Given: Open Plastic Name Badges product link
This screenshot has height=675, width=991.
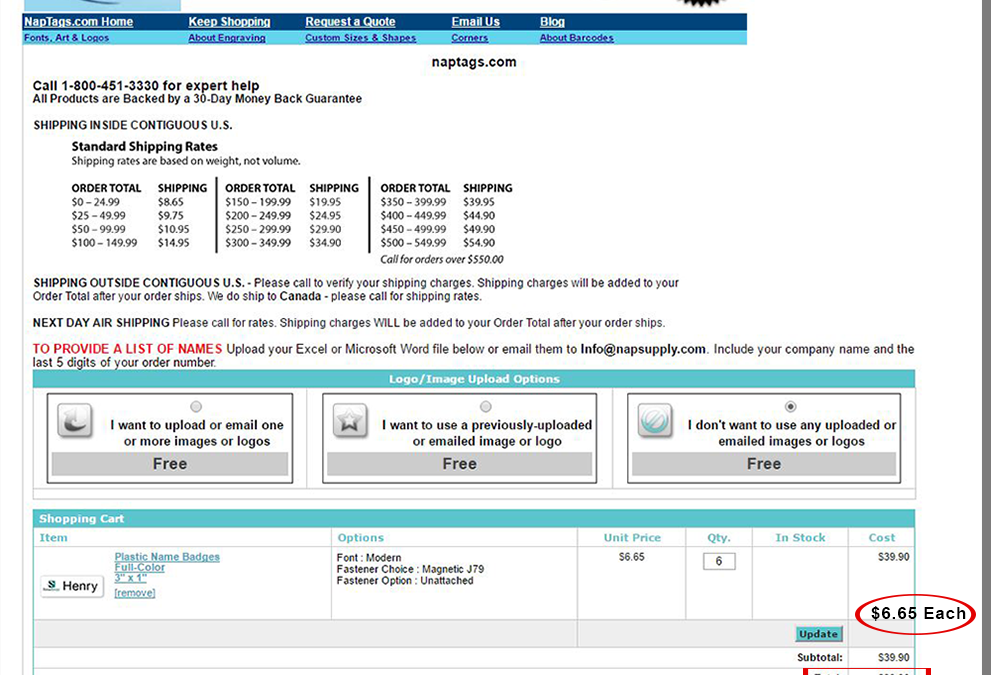Looking at the screenshot, I should (167, 557).
